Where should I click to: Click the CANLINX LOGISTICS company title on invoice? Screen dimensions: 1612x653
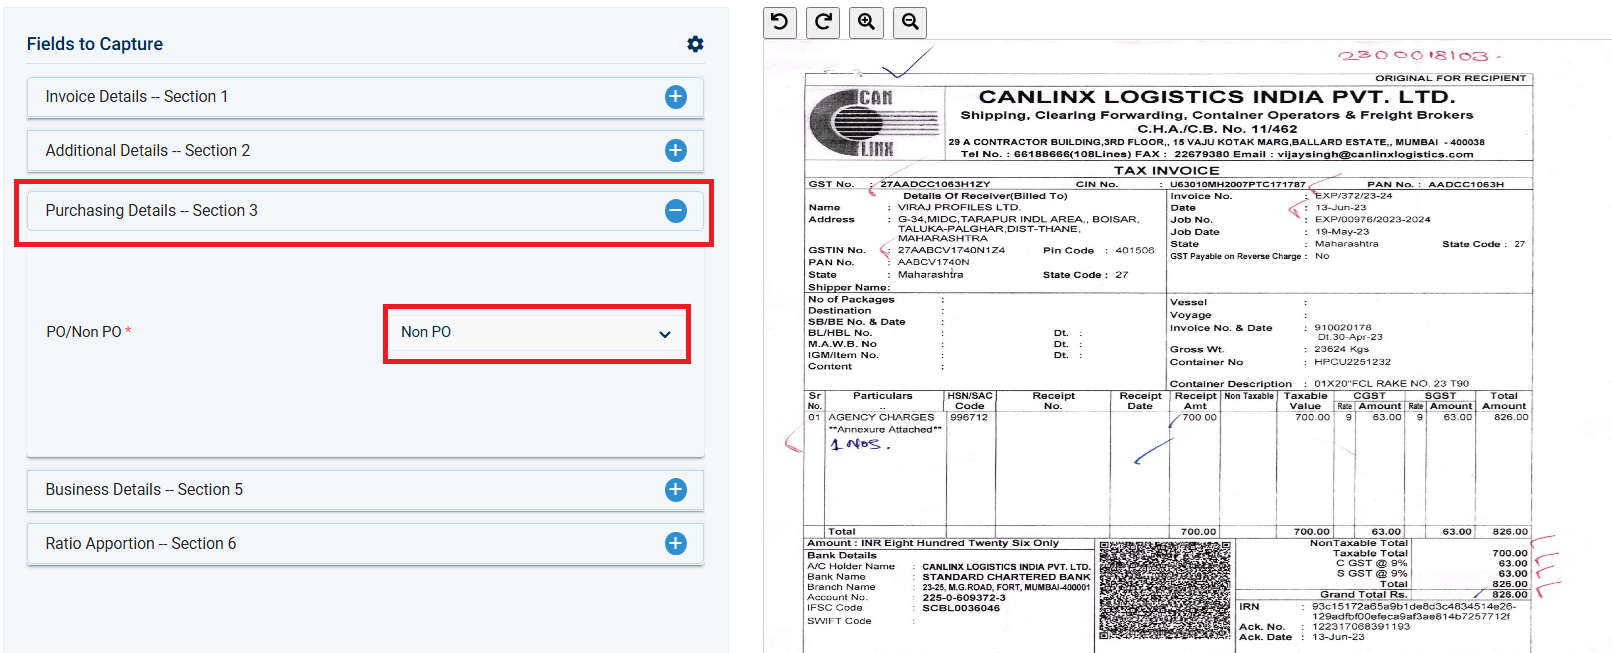tap(1216, 97)
